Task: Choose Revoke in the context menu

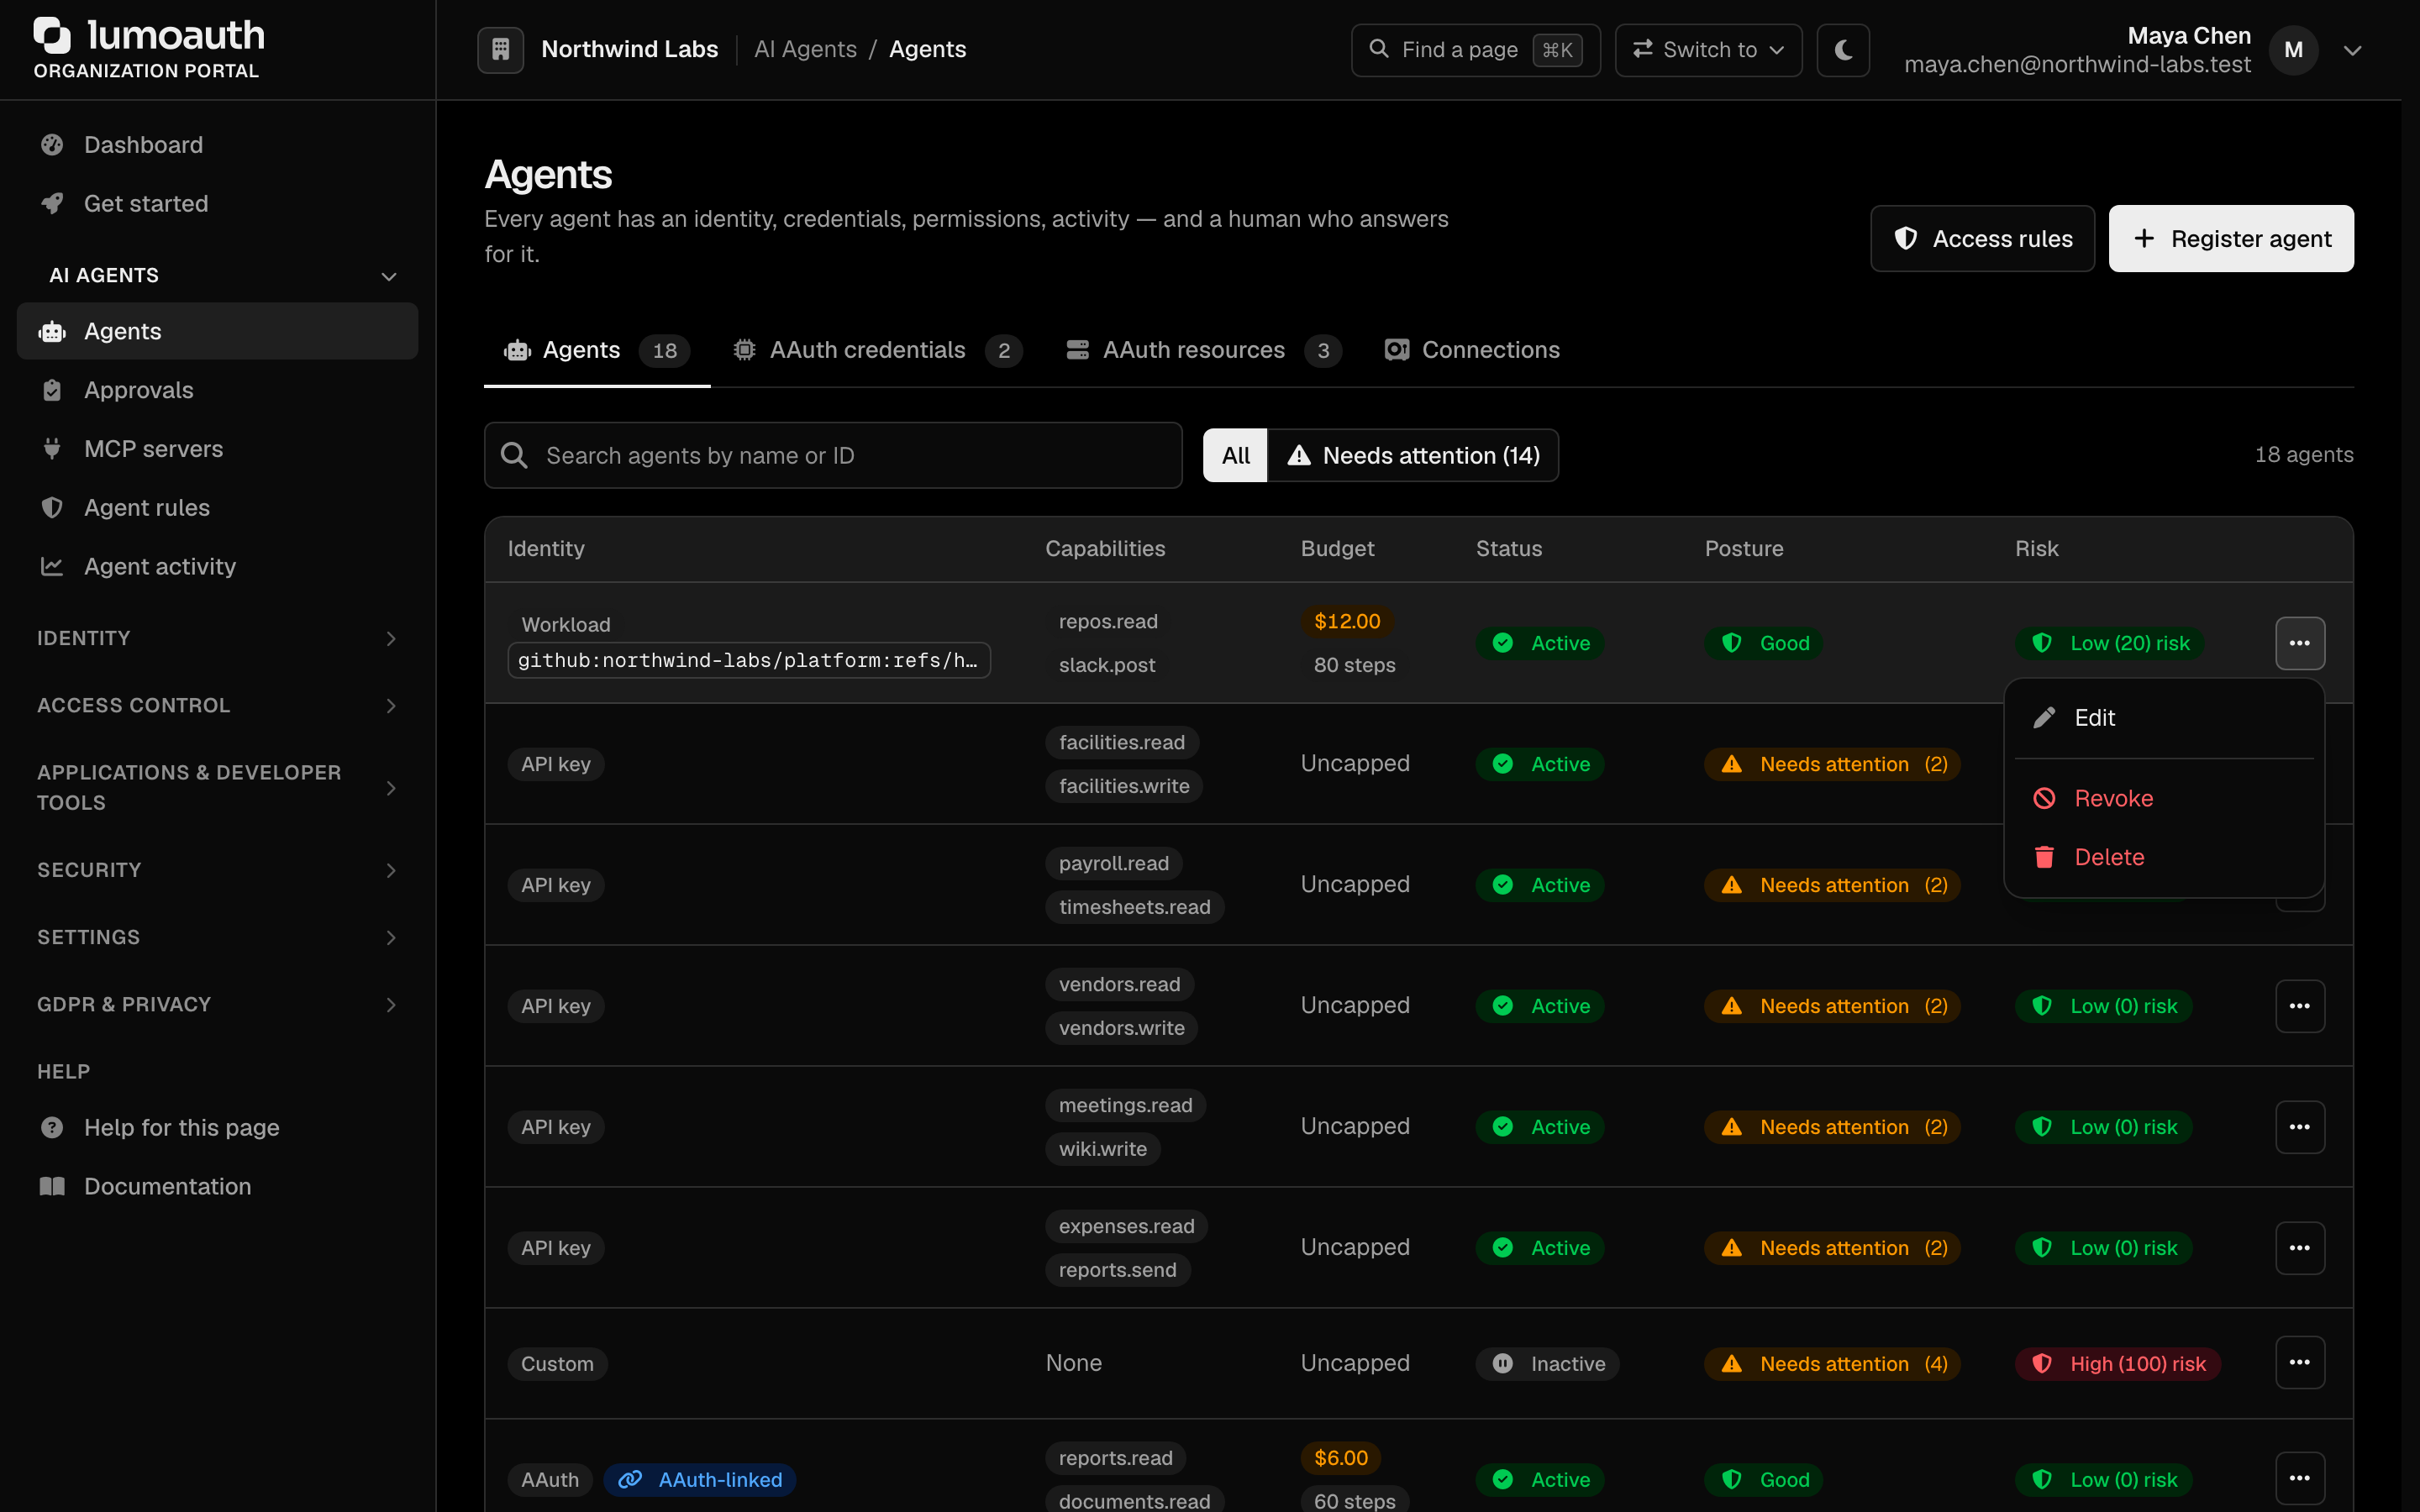Action: [2164, 798]
